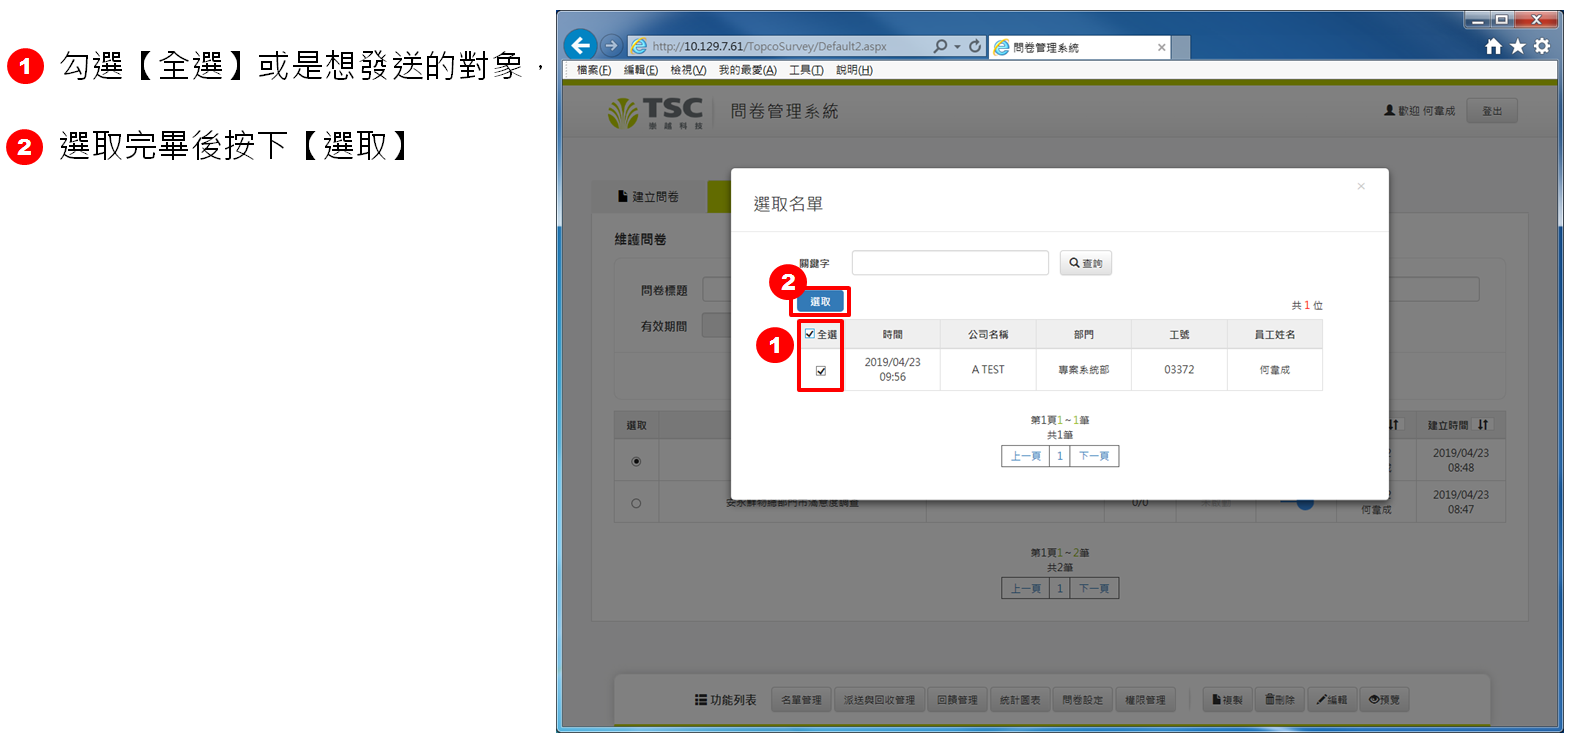1570x739 pixels.
Task: Open browser settings gear icon
Action: pyautogui.click(x=1542, y=46)
